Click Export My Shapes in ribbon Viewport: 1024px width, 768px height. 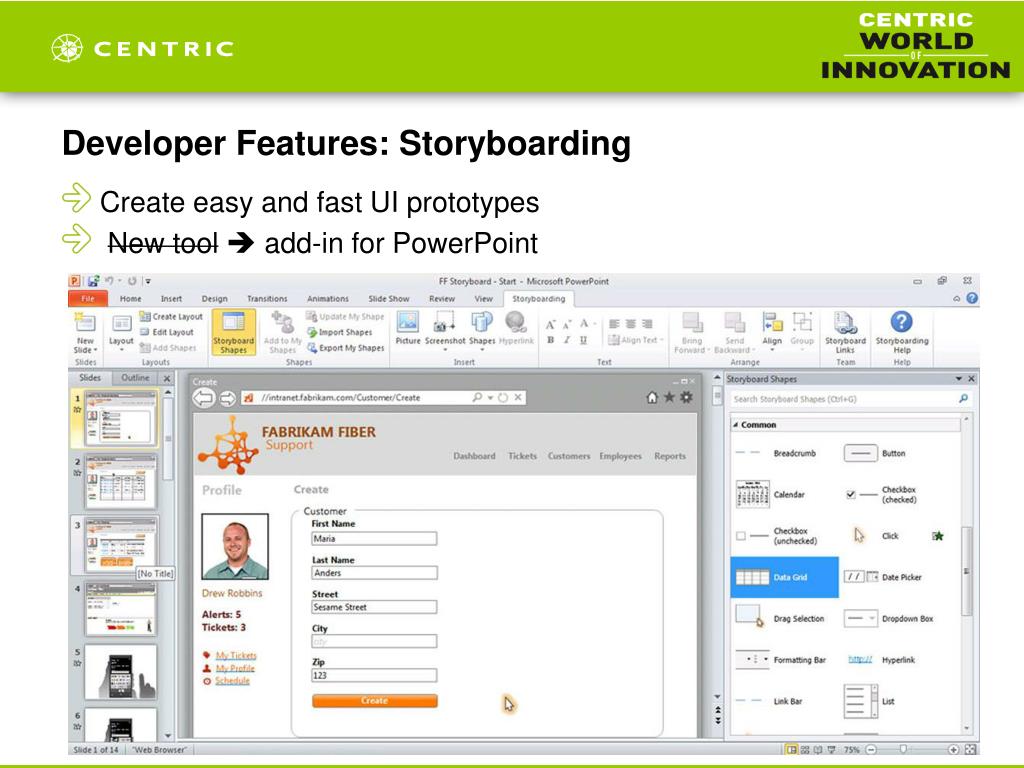(x=345, y=348)
